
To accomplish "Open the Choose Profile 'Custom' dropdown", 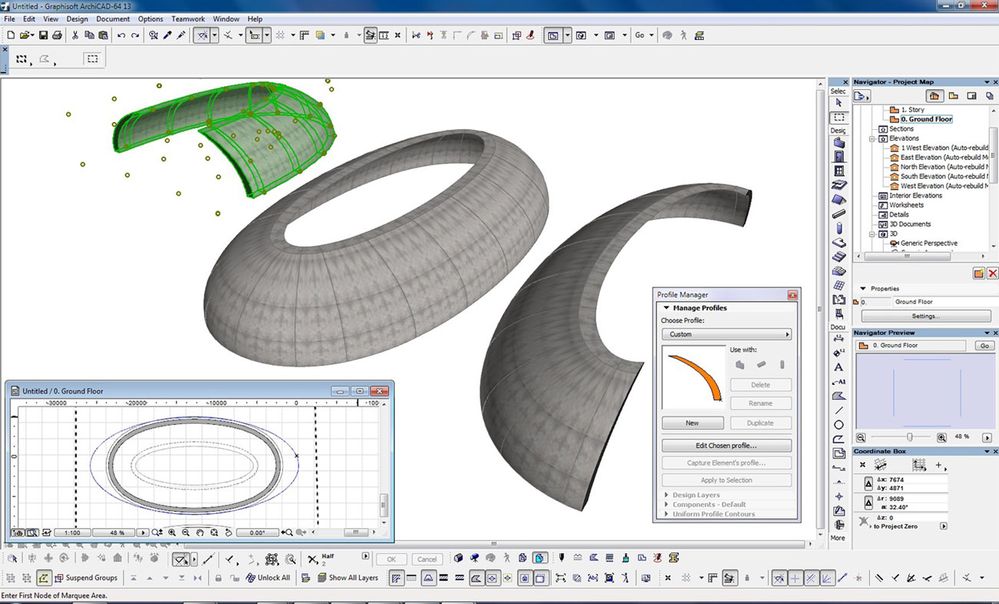I will click(727, 334).
